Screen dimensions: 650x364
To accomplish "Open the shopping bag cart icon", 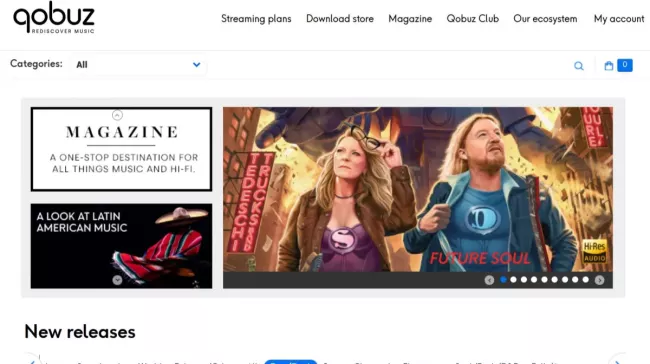I will tap(609, 66).
